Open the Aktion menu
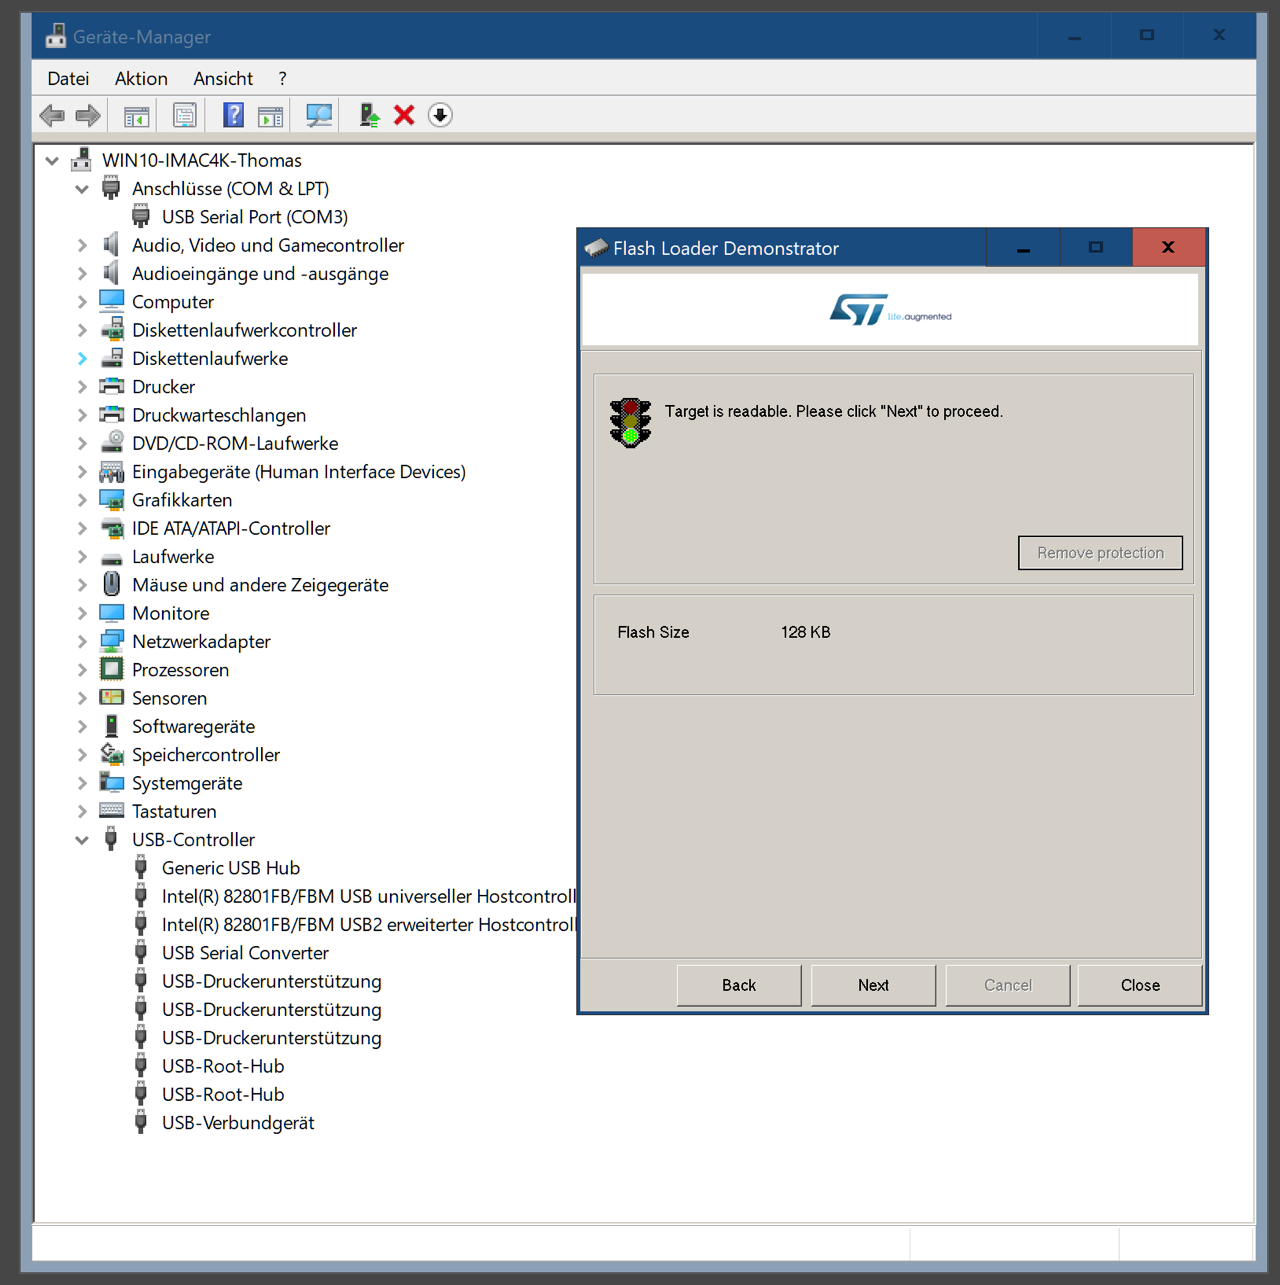This screenshot has height=1285, width=1280. (x=141, y=79)
